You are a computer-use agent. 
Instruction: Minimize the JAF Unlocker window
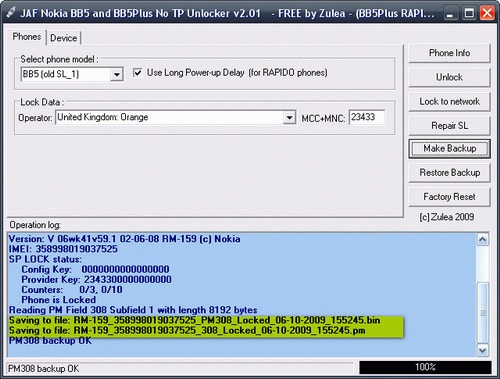[x=450, y=13]
